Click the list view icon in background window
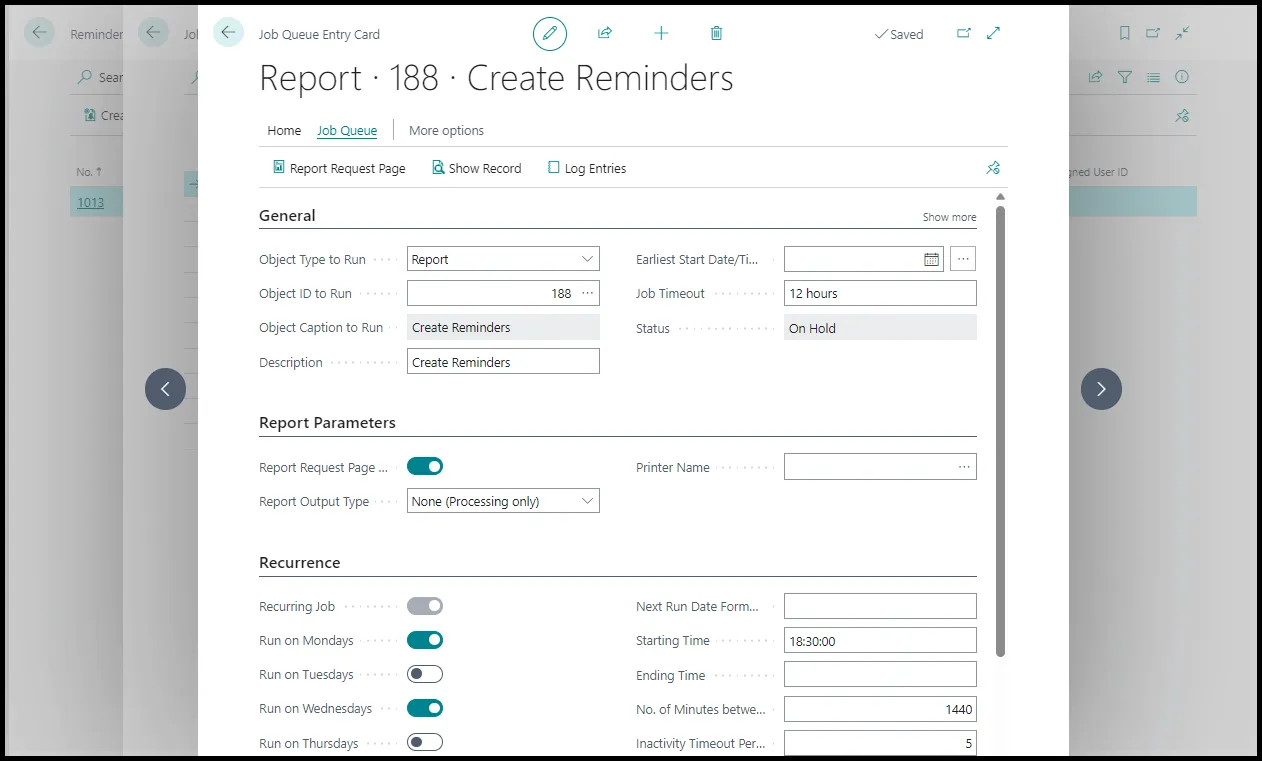Viewport: 1262px width, 761px height. [1154, 77]
